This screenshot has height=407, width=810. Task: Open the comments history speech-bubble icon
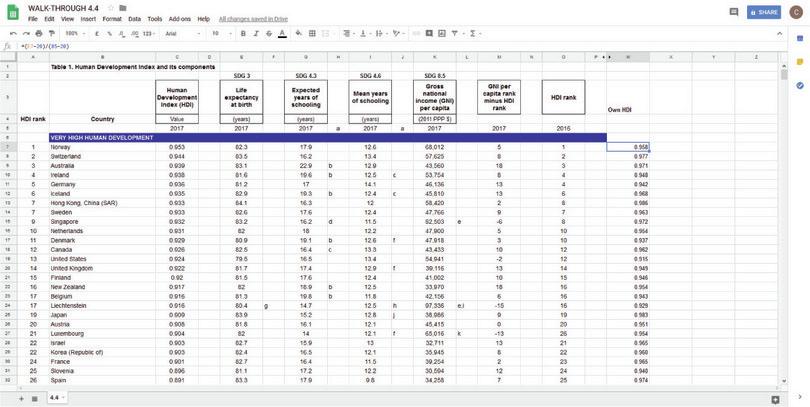734,12
